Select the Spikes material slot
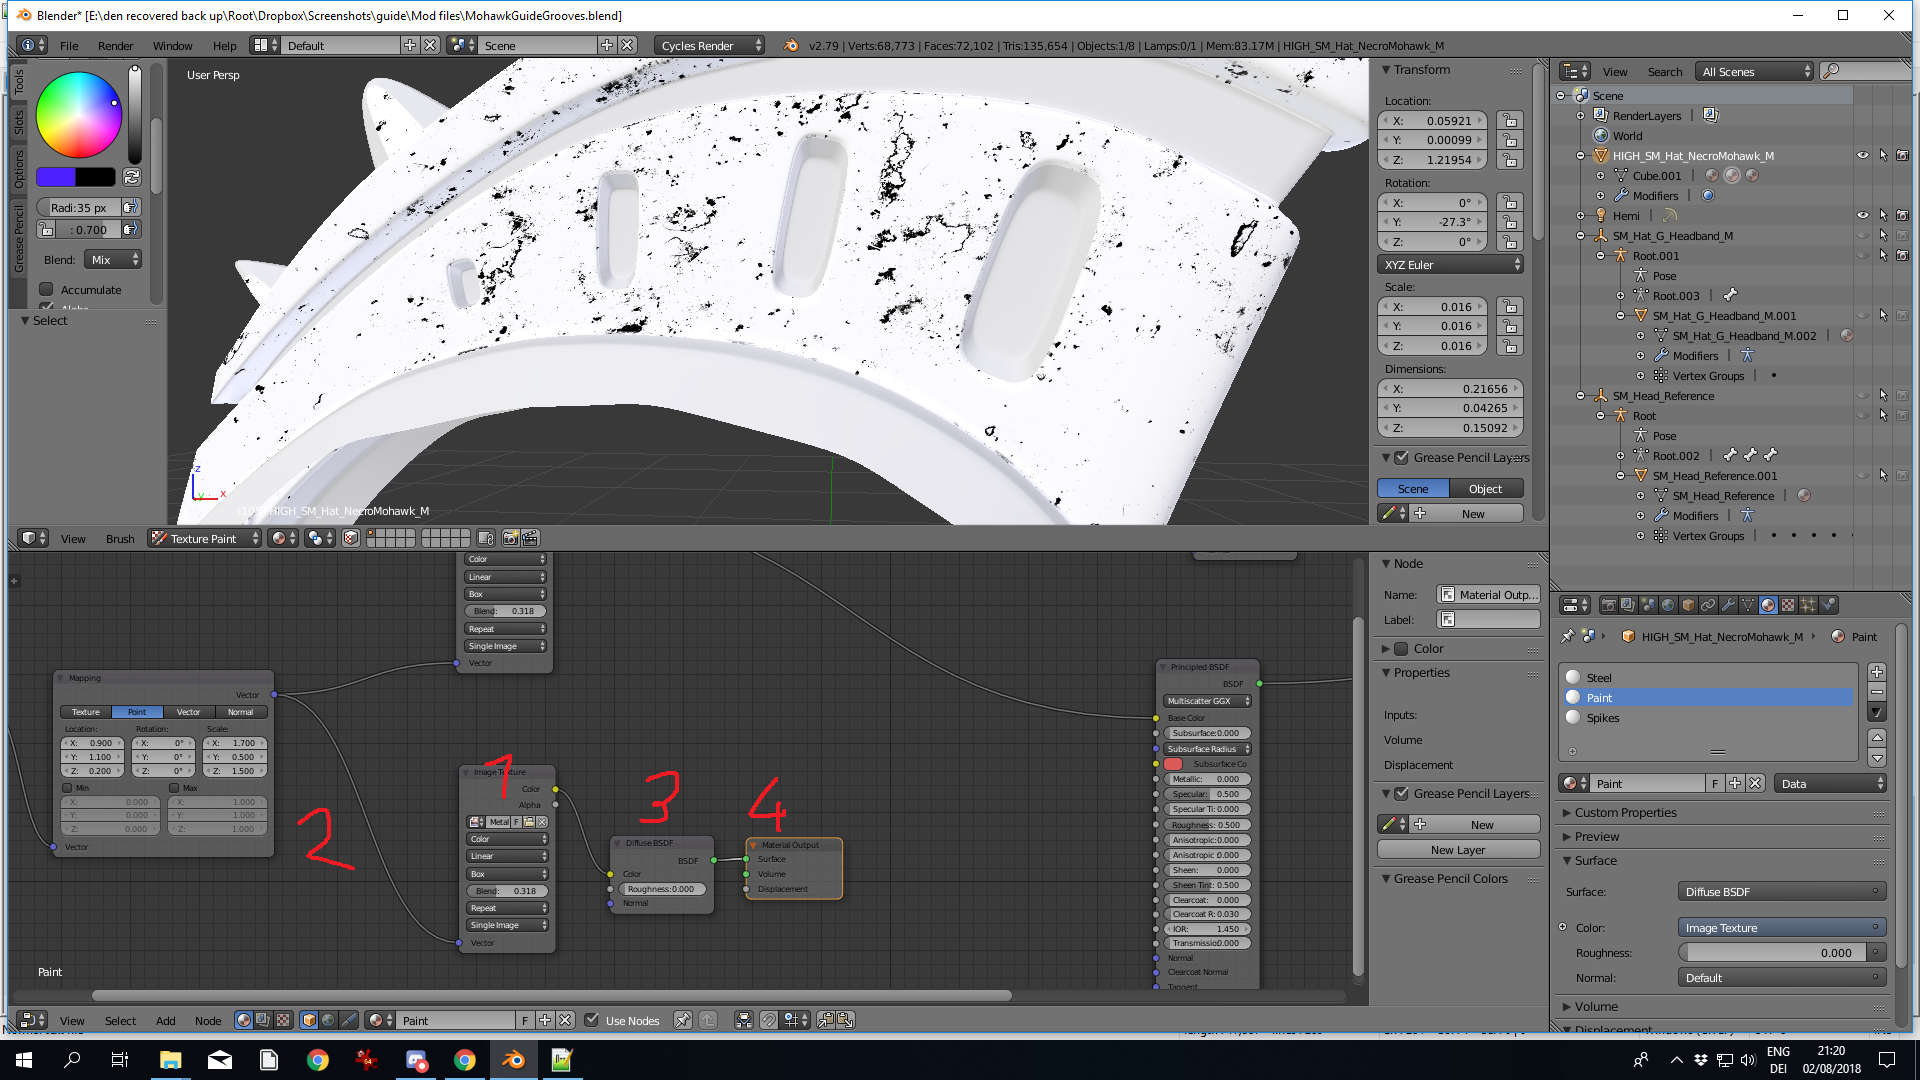 pos(1602,718)
